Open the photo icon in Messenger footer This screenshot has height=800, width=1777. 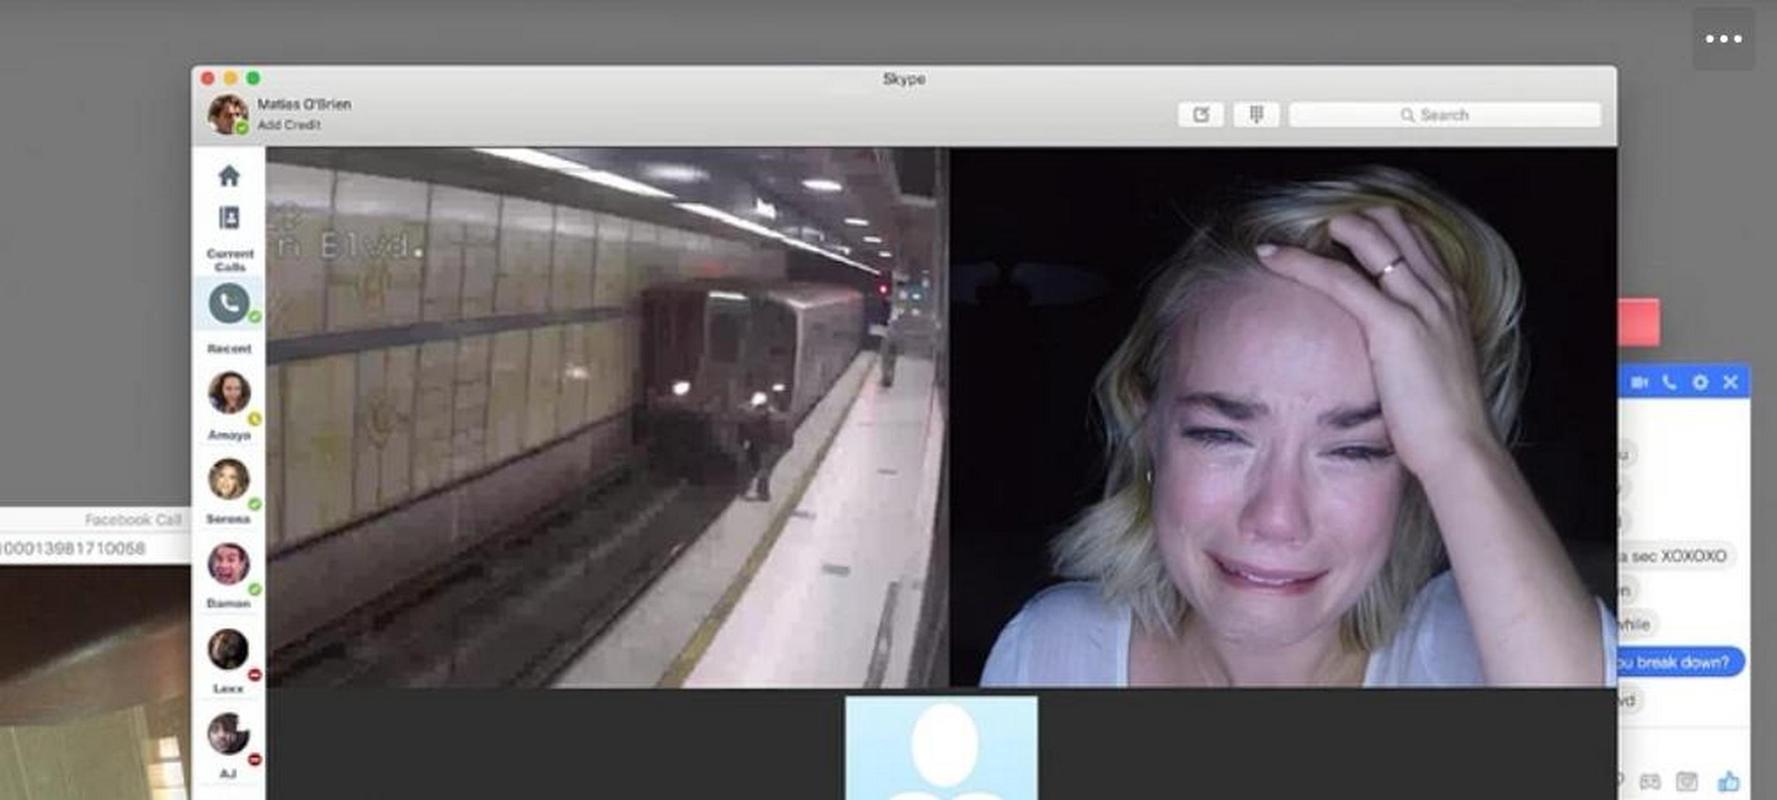(x=1687, y=781)
